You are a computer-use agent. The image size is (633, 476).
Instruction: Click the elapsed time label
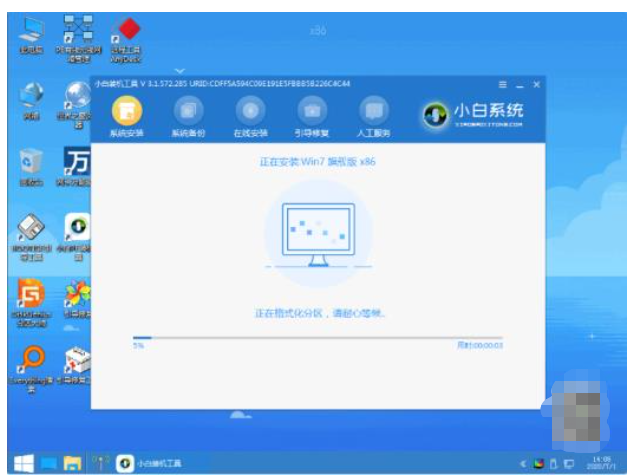pyautogui.click(x=480, y=345)
